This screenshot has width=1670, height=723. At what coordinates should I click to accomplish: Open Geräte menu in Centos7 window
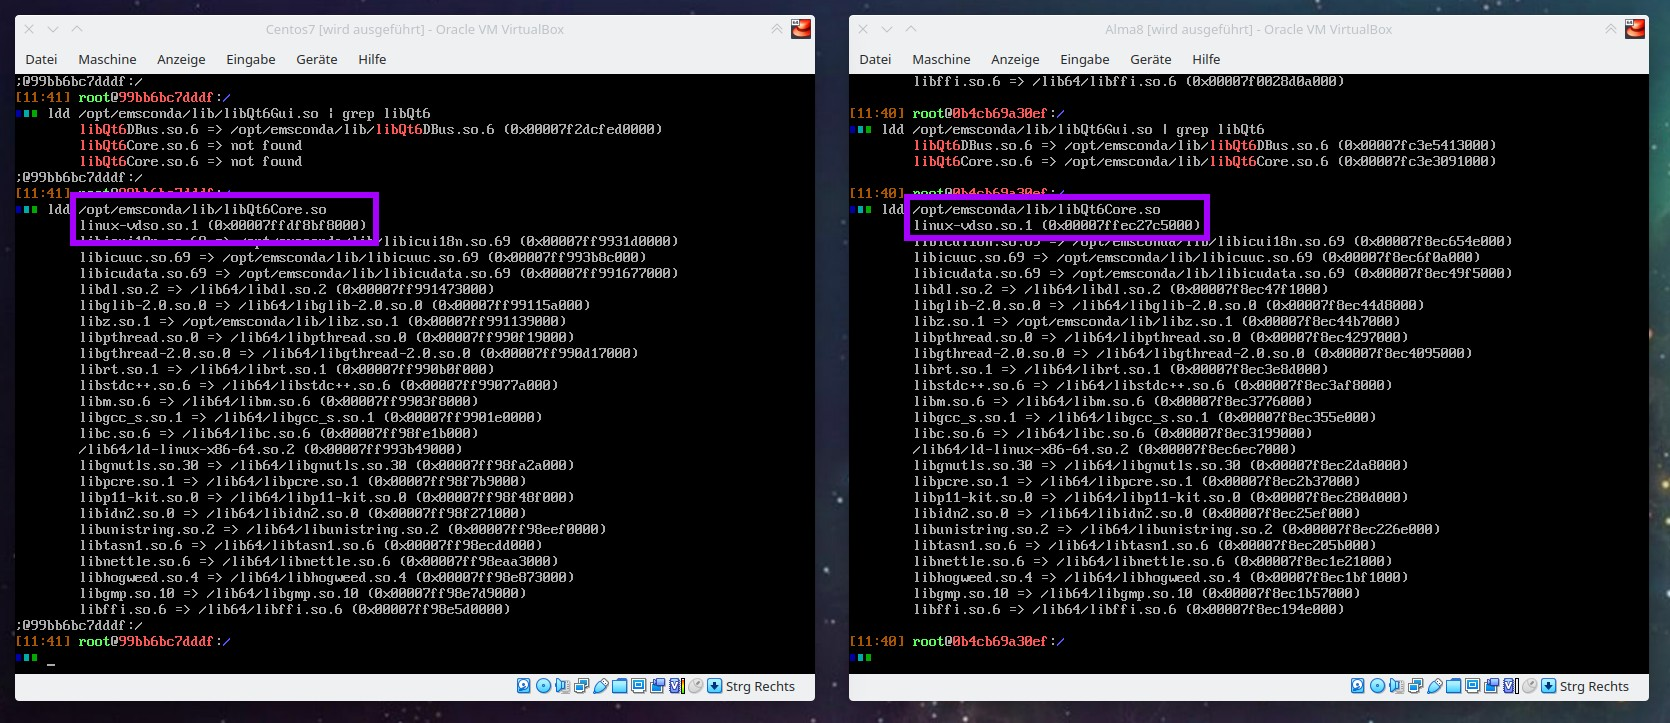pyautogui.click(x=317, y=59)
